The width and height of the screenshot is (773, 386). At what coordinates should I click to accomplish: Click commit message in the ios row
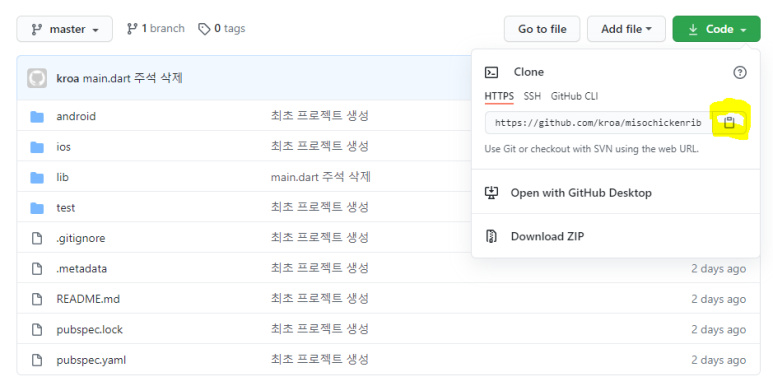[319, 146]
